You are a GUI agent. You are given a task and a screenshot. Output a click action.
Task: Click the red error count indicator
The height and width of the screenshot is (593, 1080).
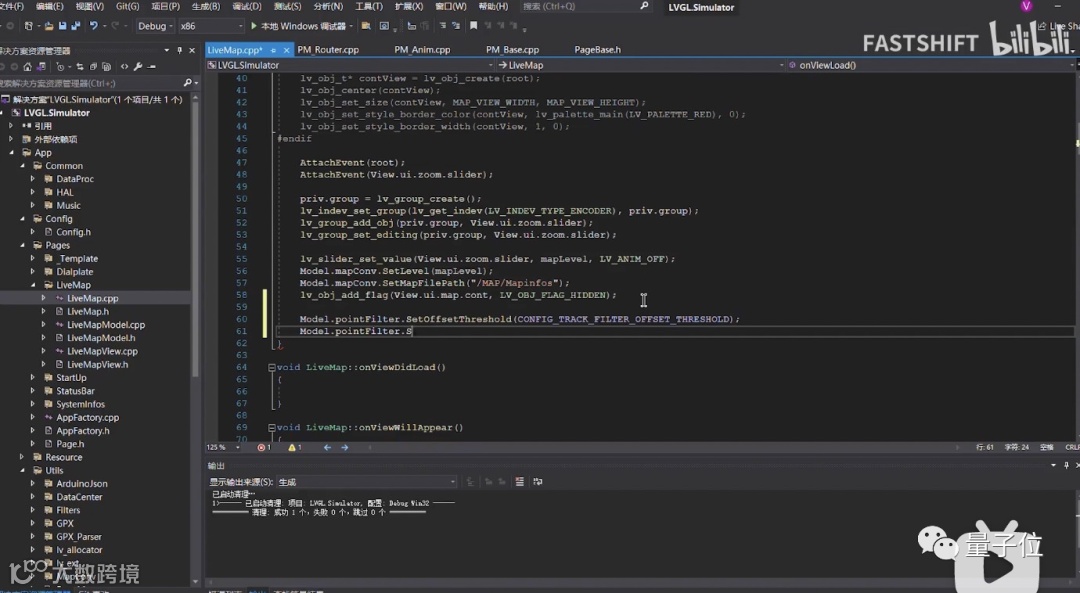pos(264,447)
